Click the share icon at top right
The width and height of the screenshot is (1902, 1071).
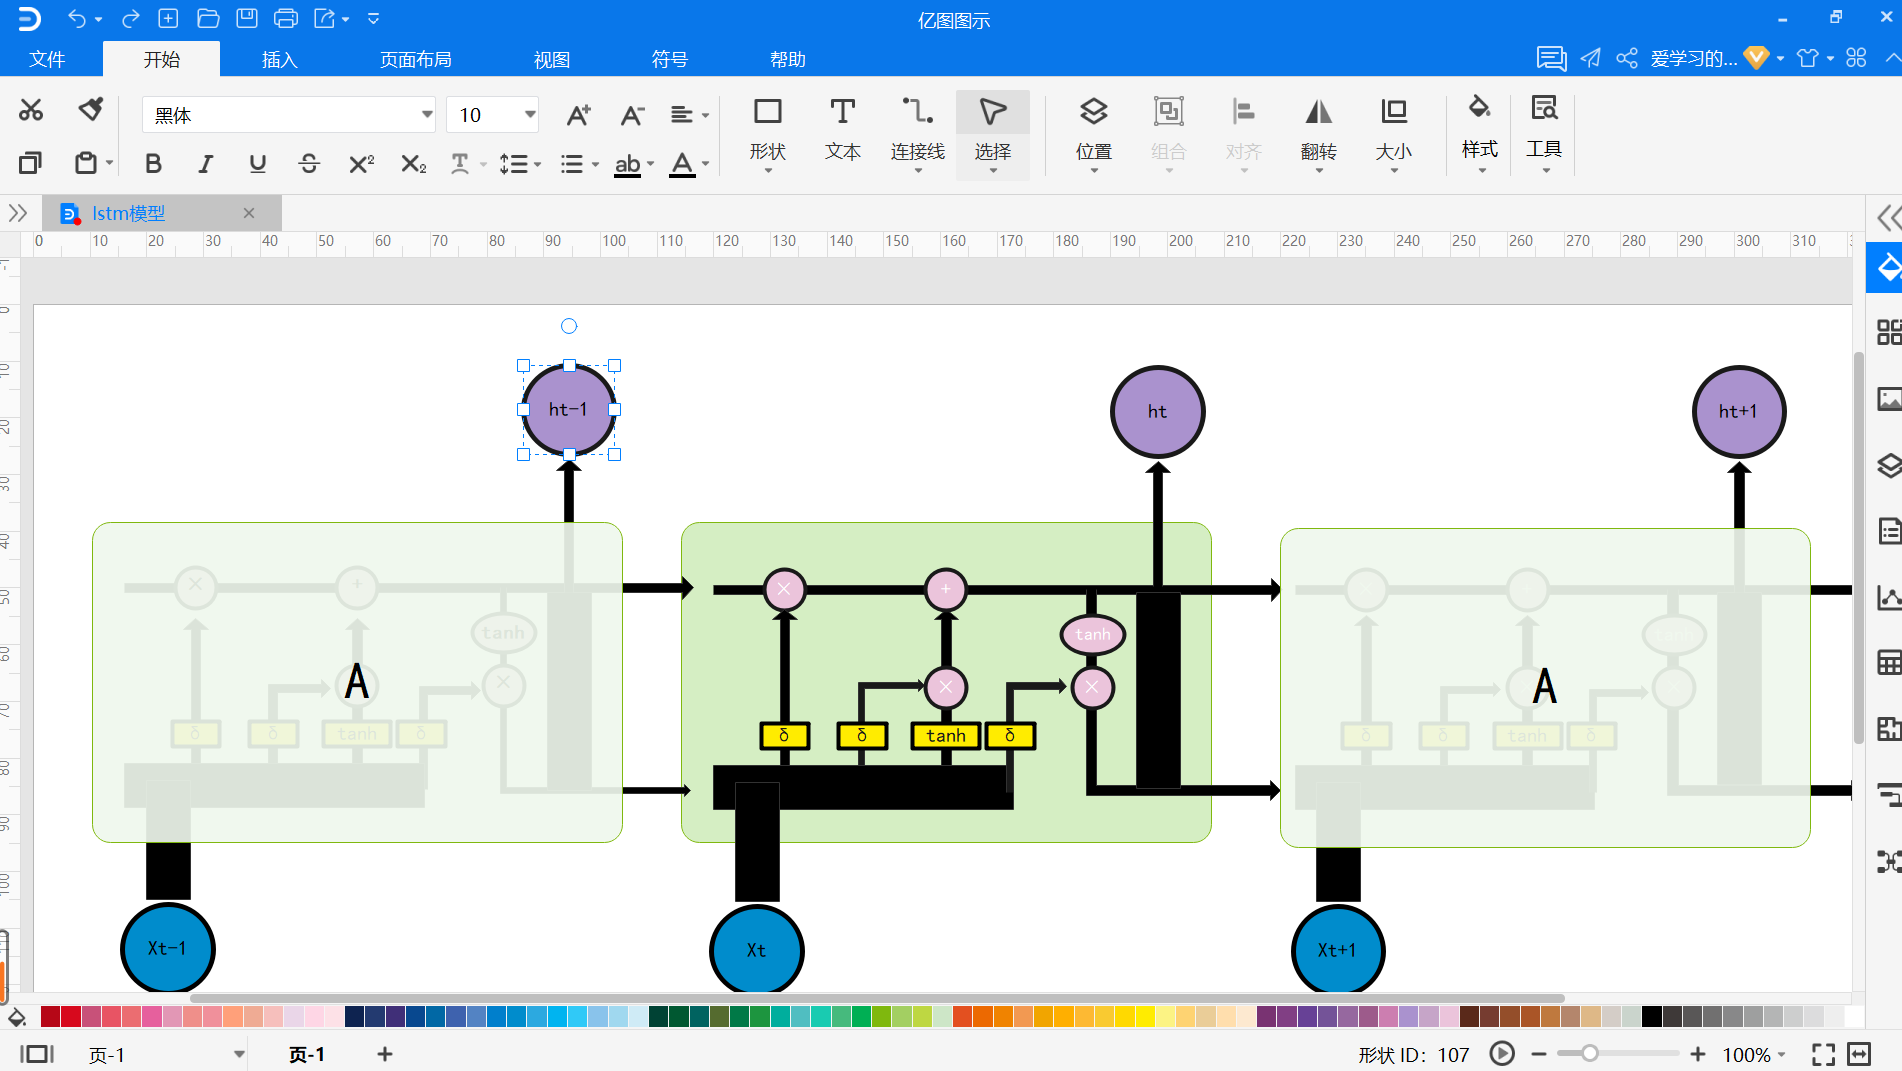tap(1627, 58)
